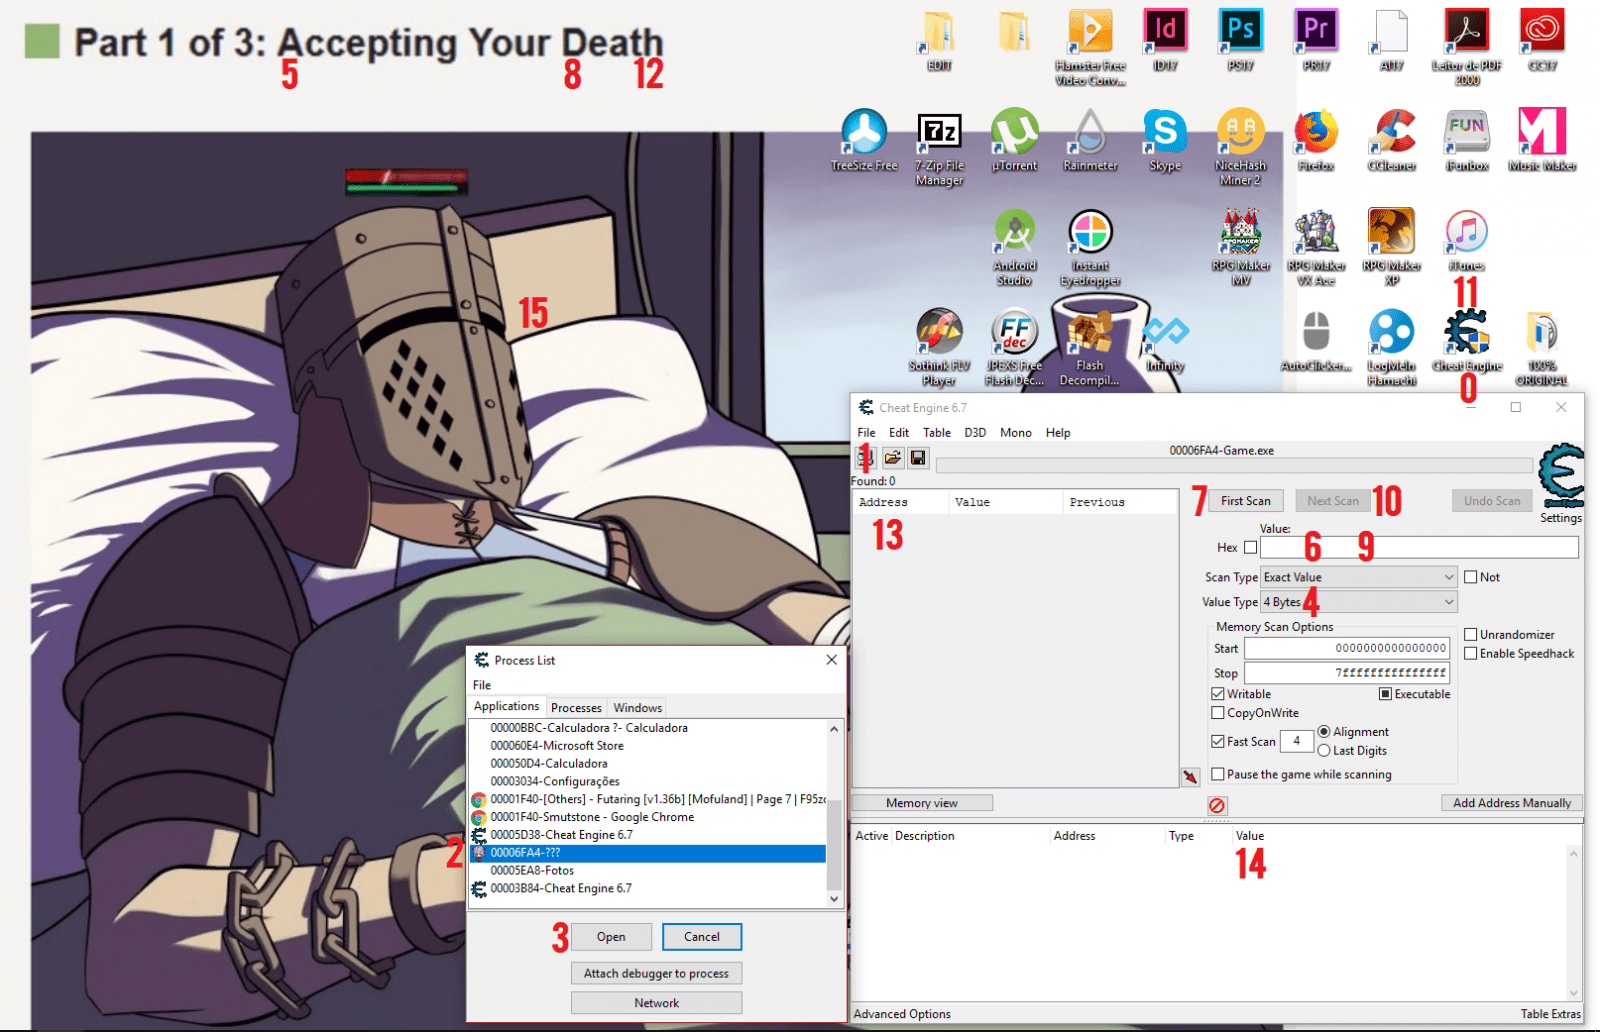Open the iFunbox desktop shortcut
Viewport: 1600px width, 1032px height.
1467,140
